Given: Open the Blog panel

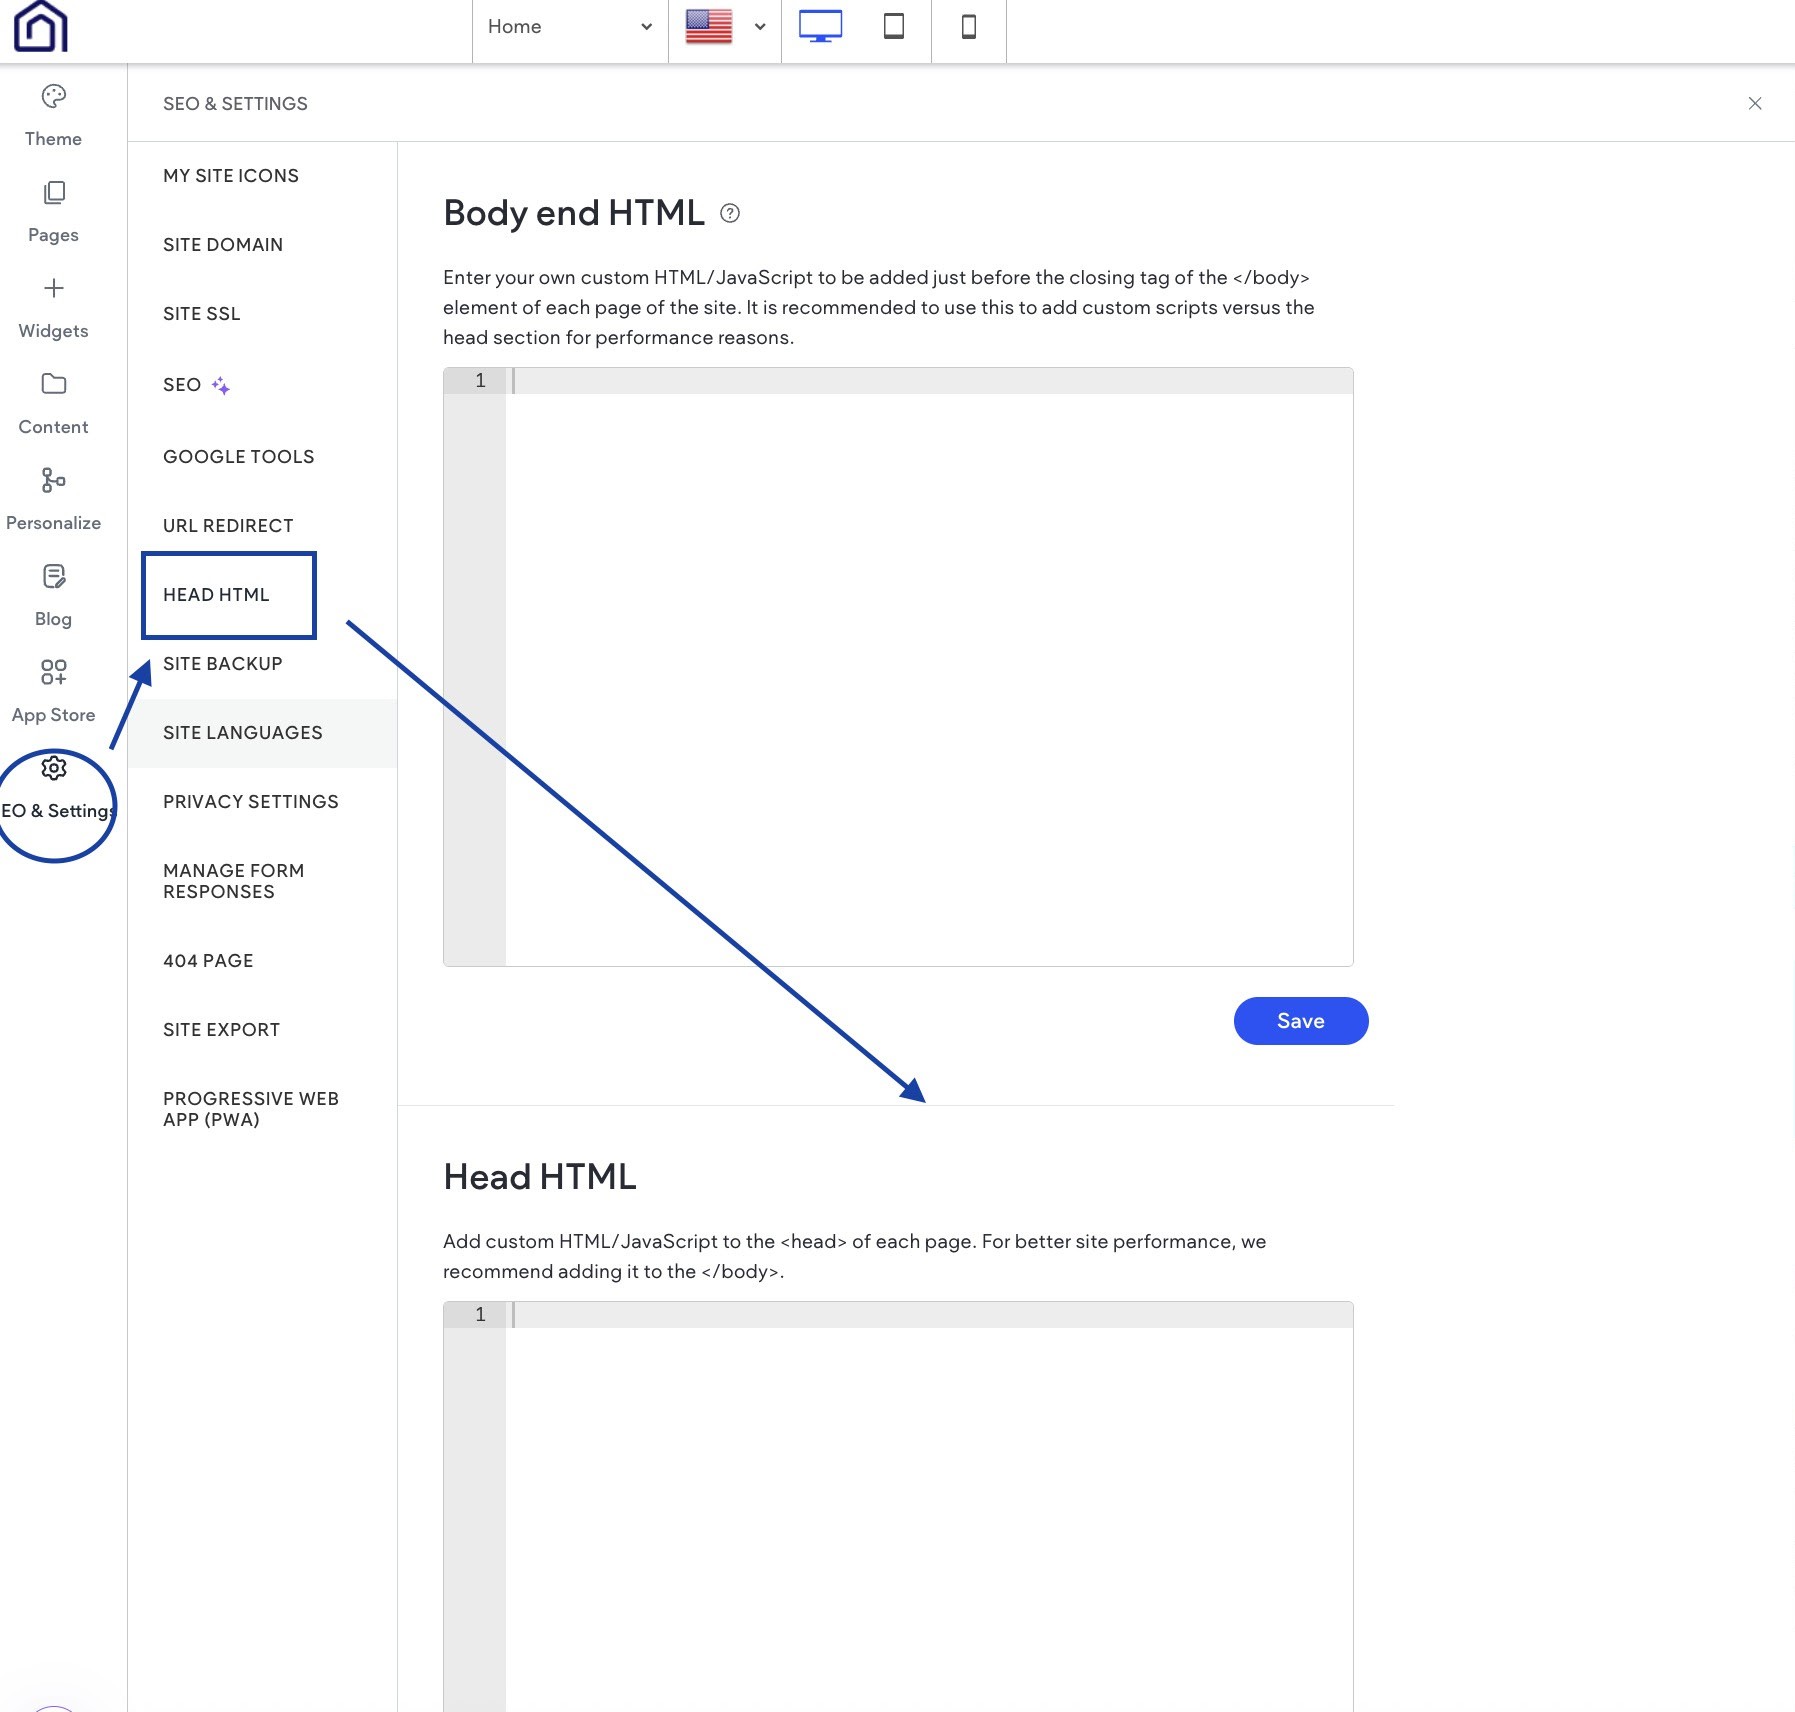Looking at the screenshot, I should [x=53, y=594].
